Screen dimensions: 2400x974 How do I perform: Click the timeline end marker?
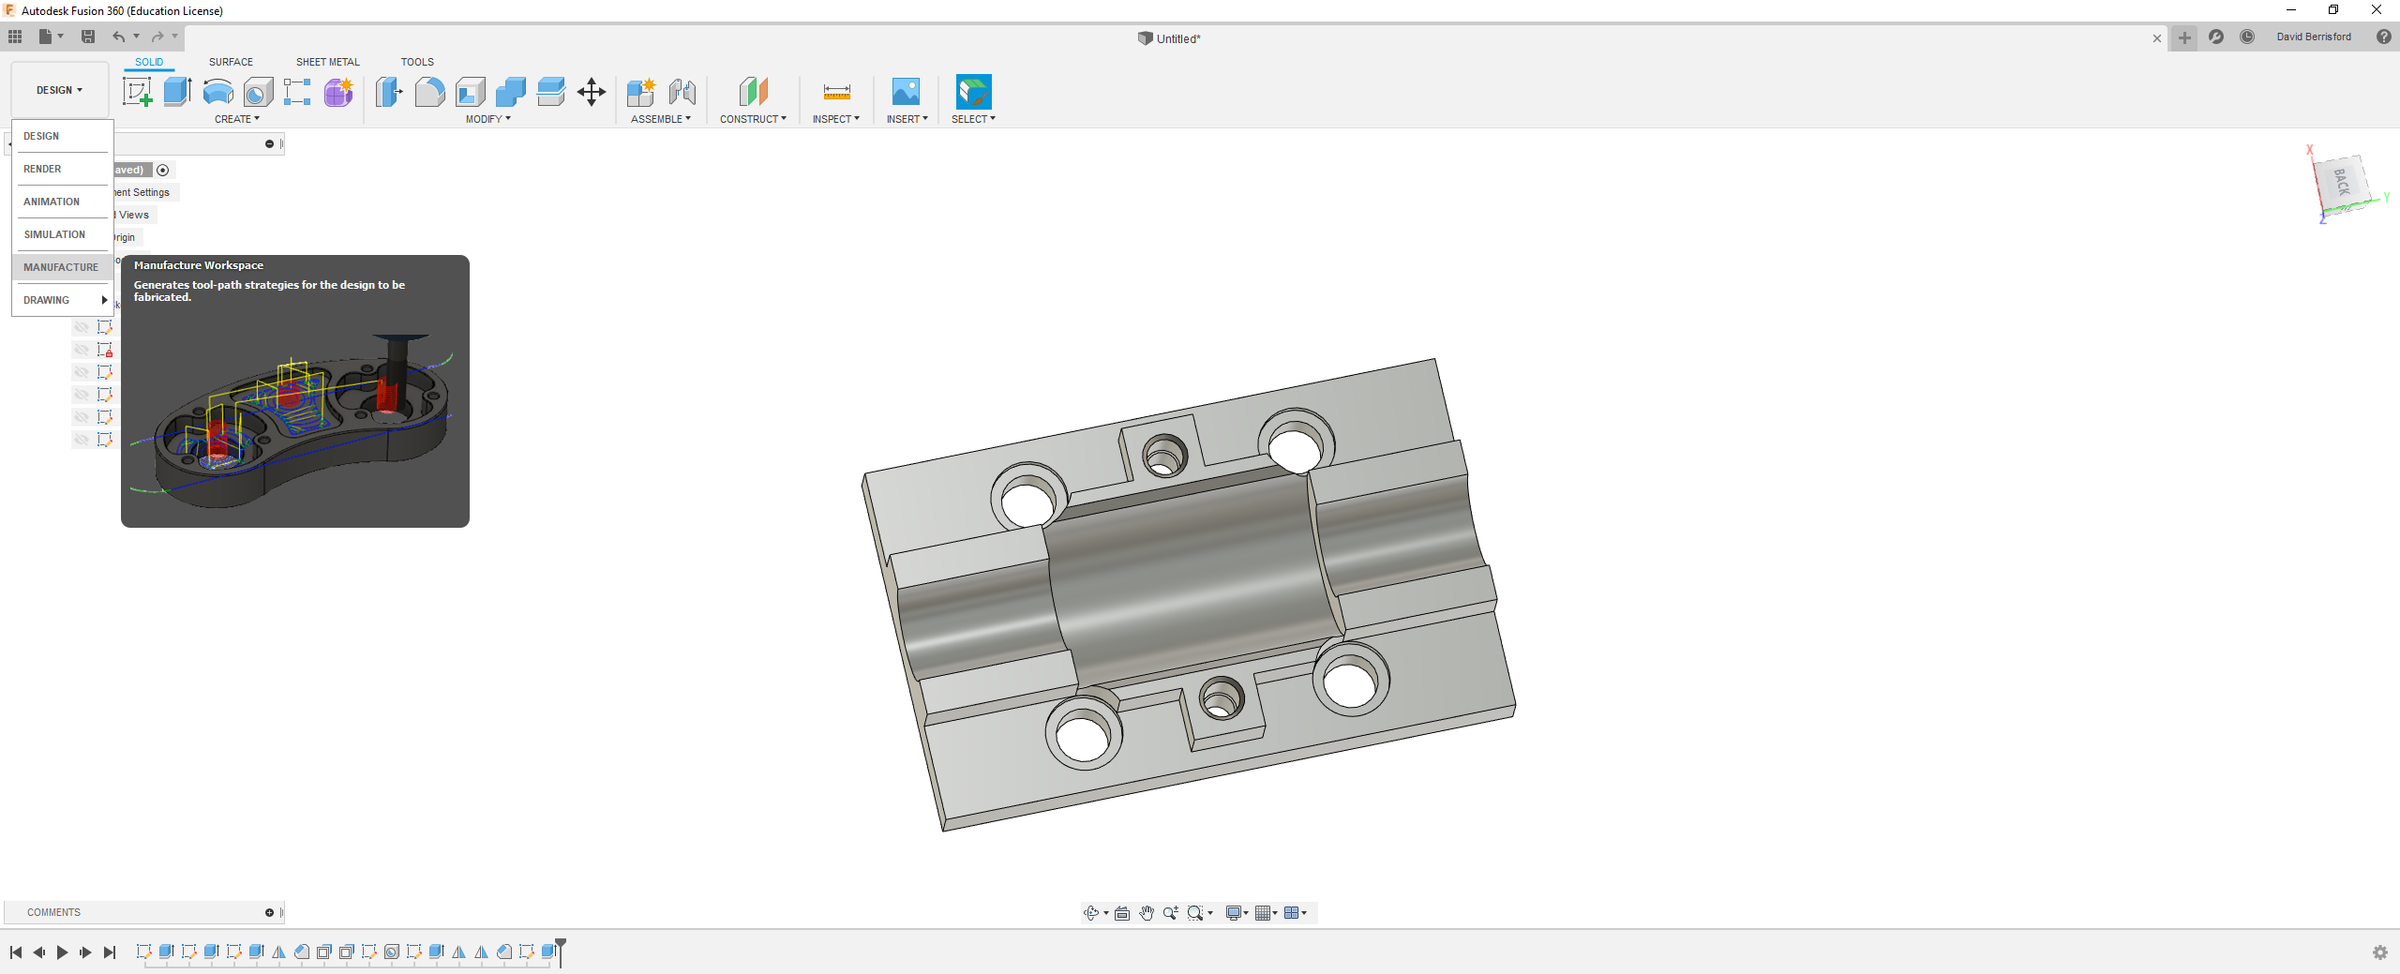560,951
